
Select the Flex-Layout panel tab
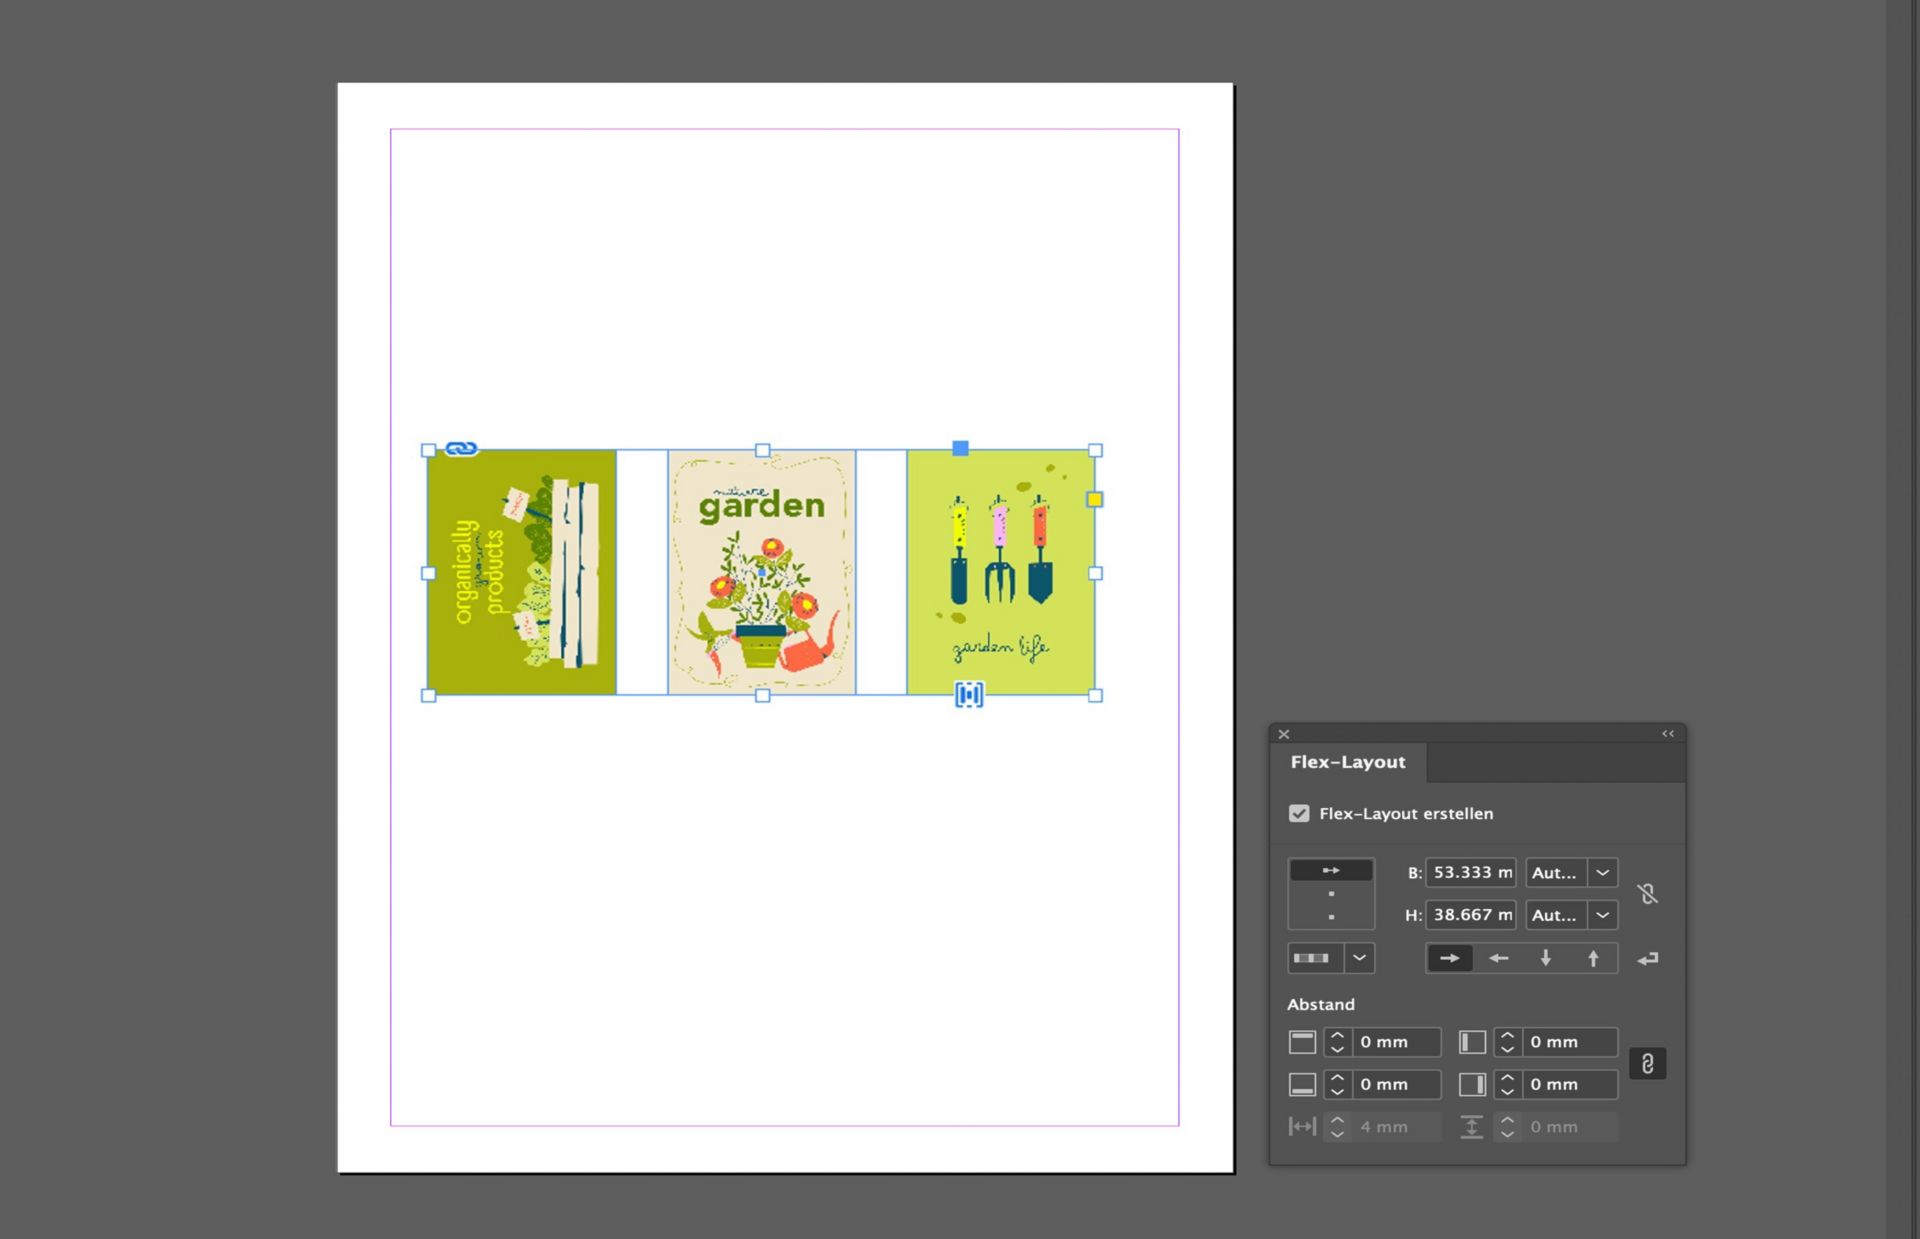pos(1348,762)
